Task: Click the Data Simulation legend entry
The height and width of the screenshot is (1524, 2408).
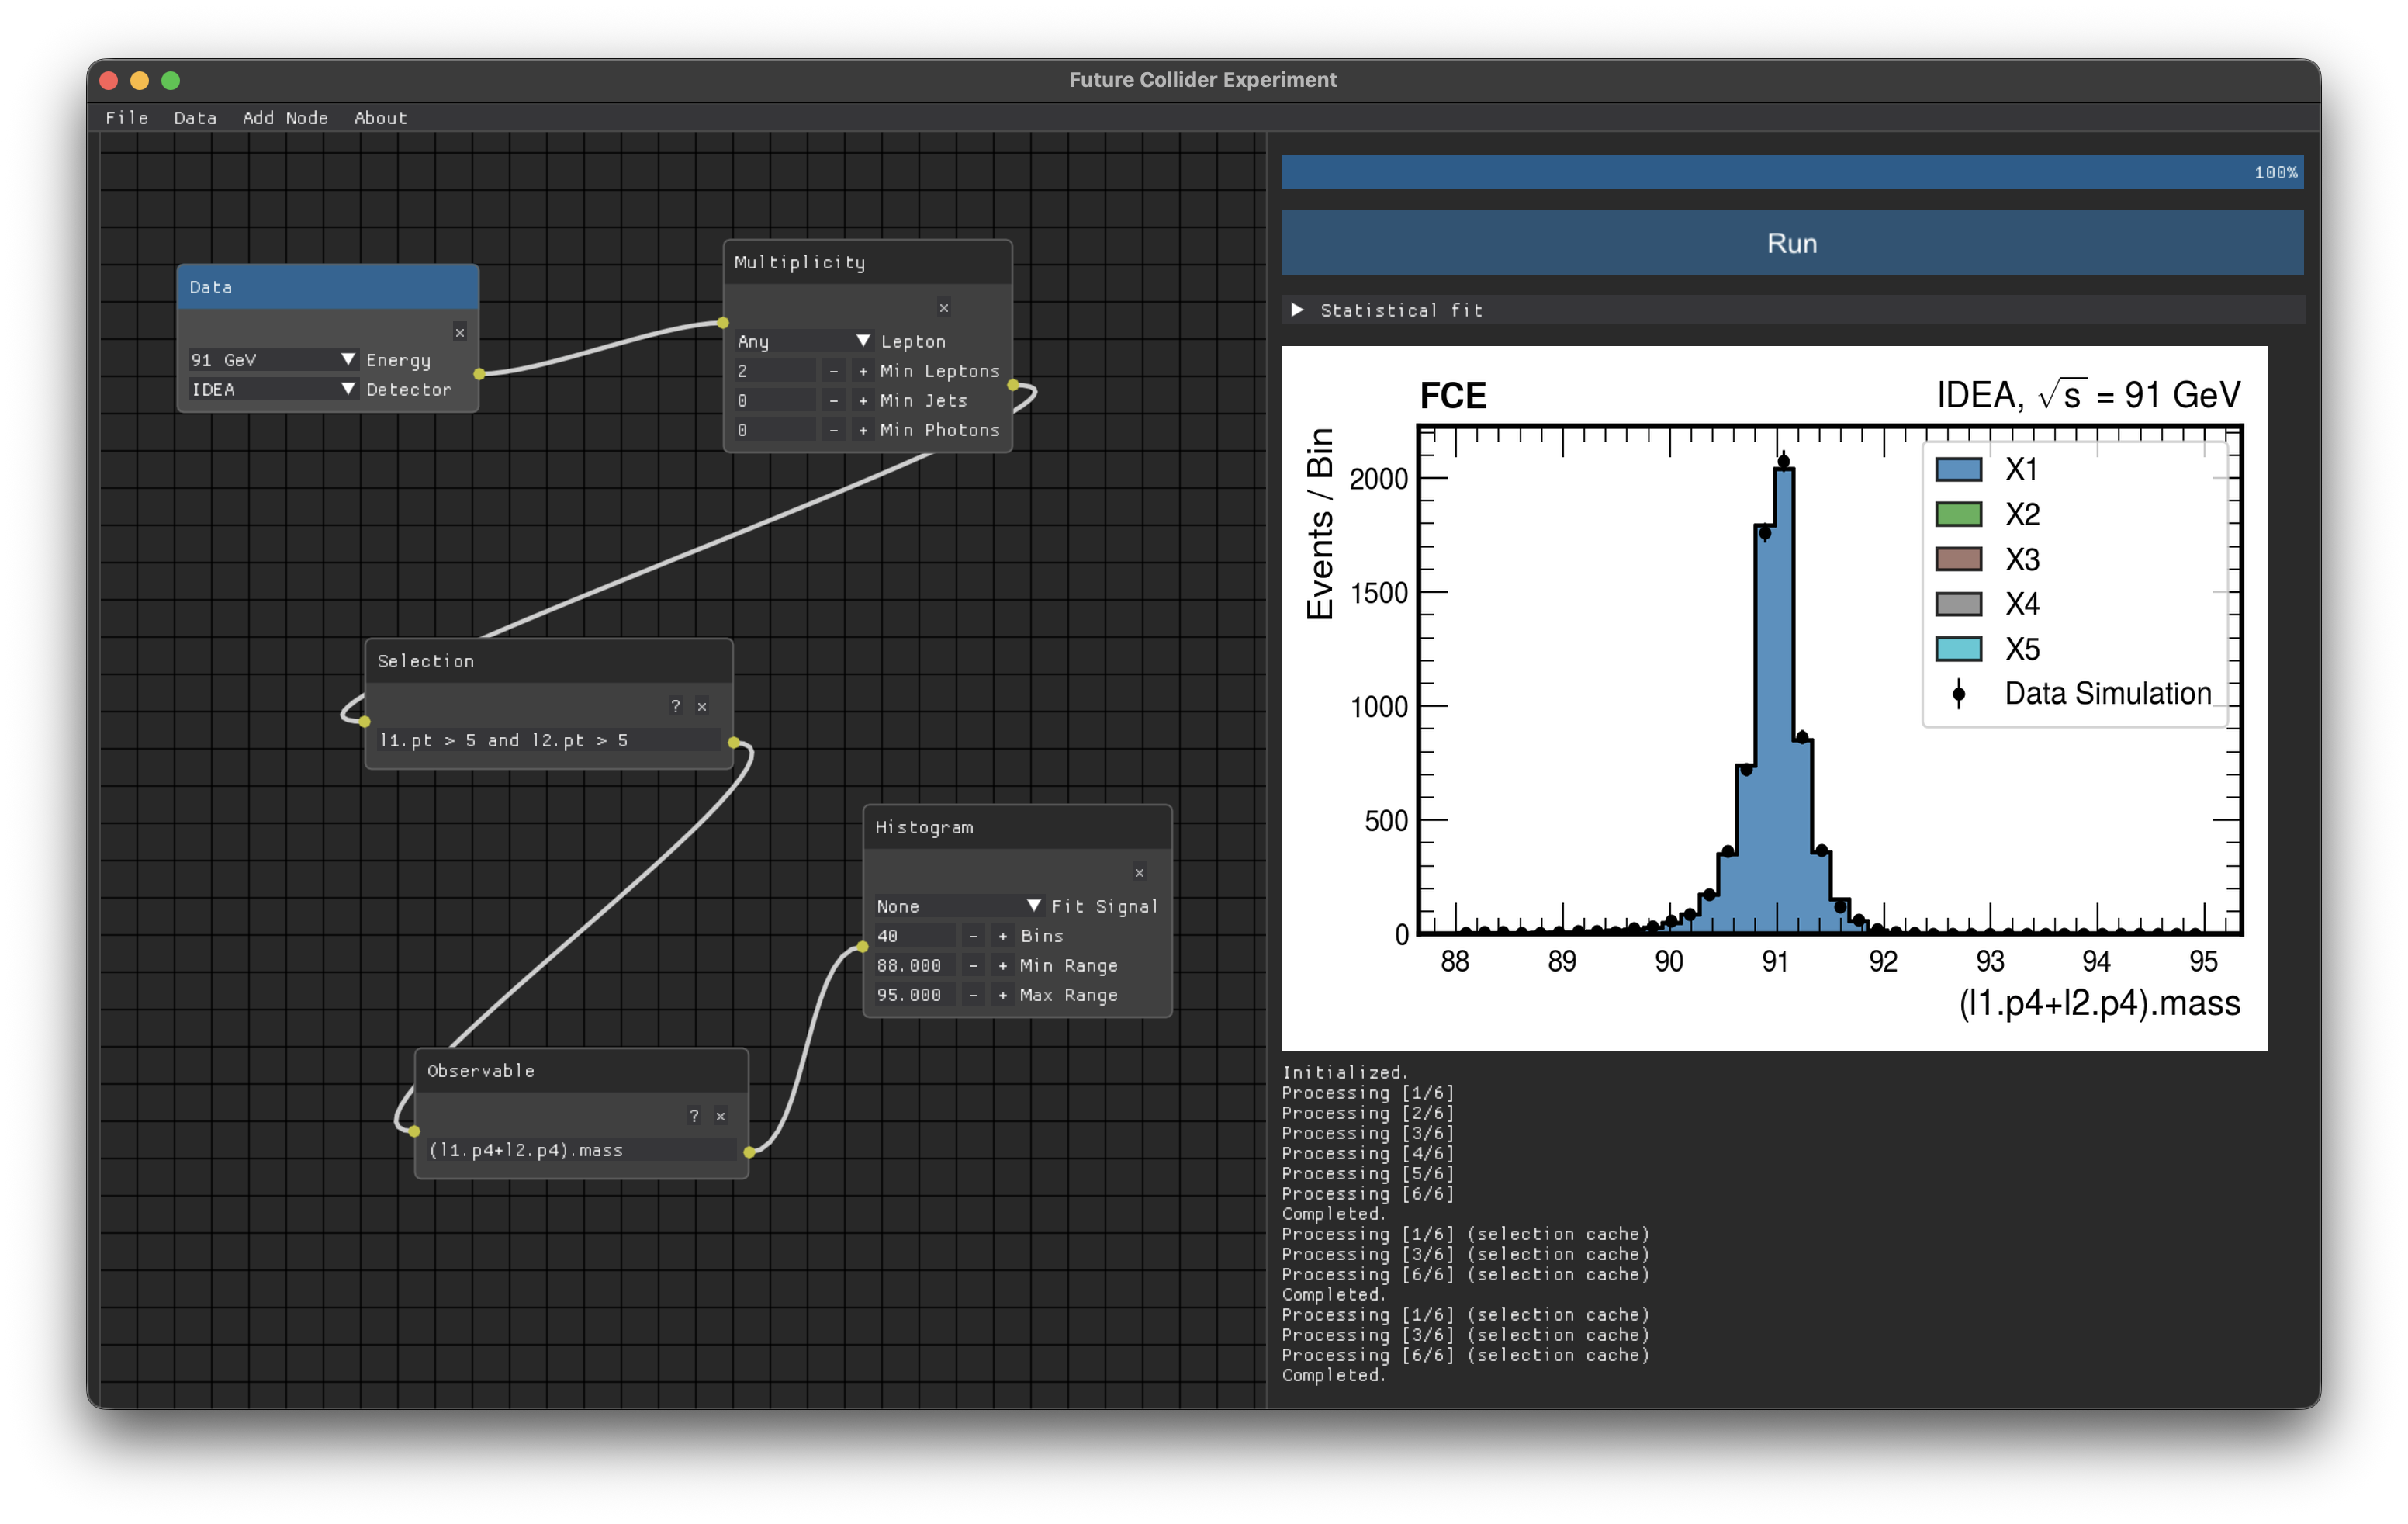Action: pyautogui.click(x=2079, y=694)
